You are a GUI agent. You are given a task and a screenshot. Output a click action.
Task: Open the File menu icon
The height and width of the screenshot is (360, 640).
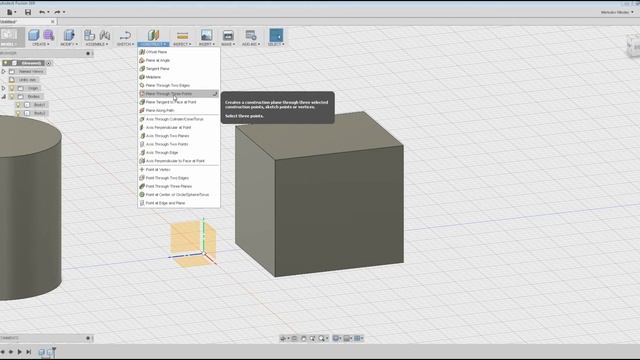tap(9, 12)
